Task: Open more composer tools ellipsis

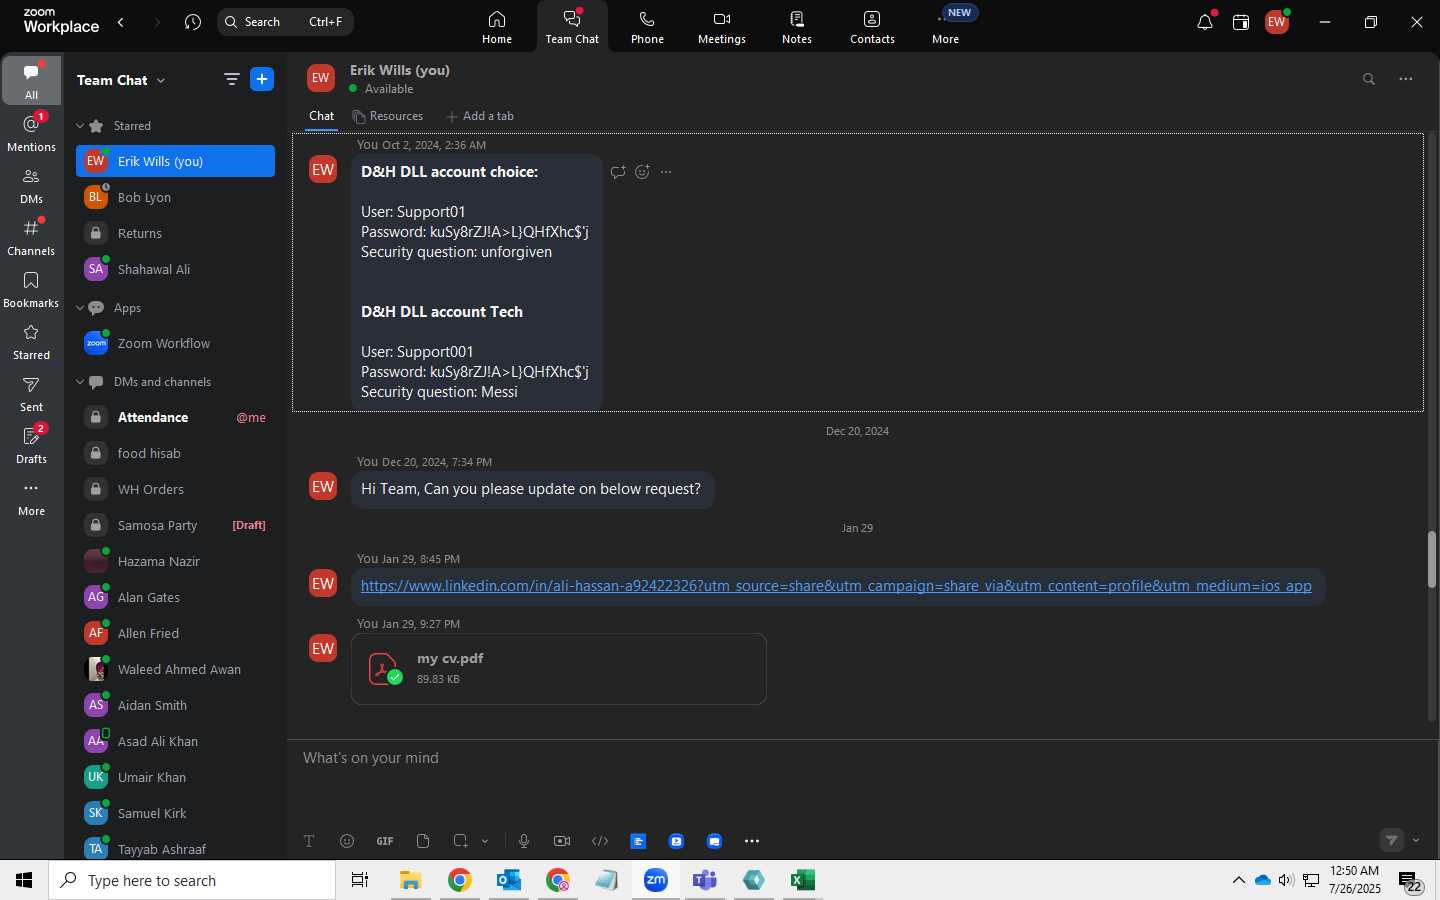Action: coord(752,841)
